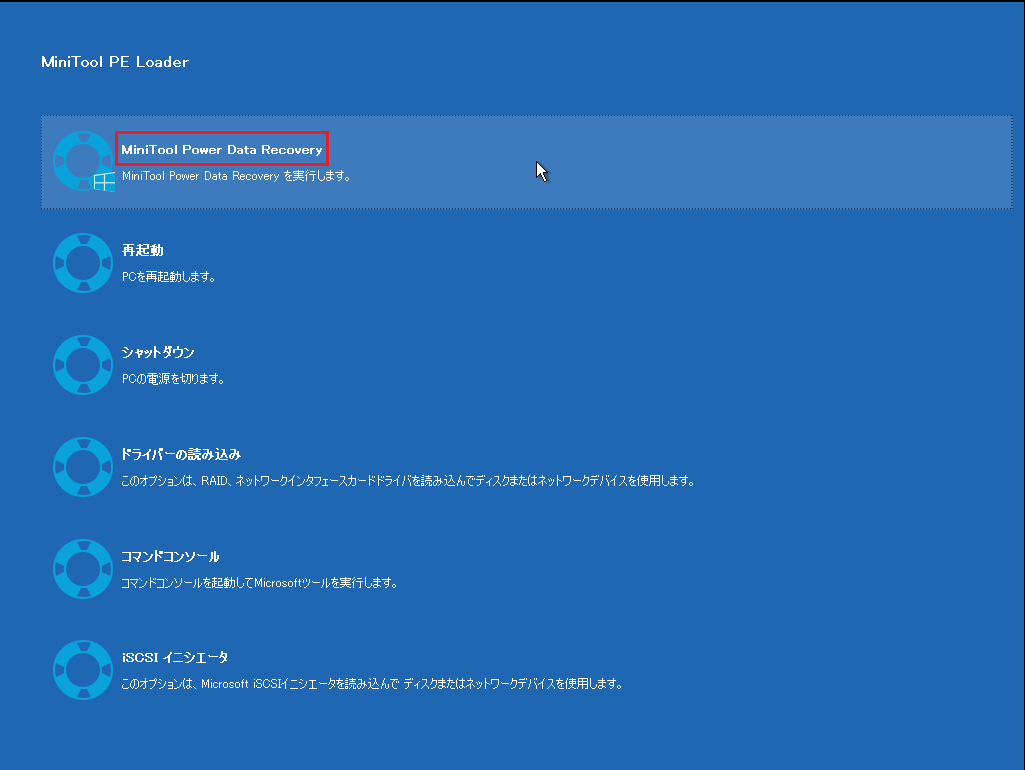This screenshot has height=770, width=1025.
Task: Click description about running Microsoft tools
Action: point(260,583)
